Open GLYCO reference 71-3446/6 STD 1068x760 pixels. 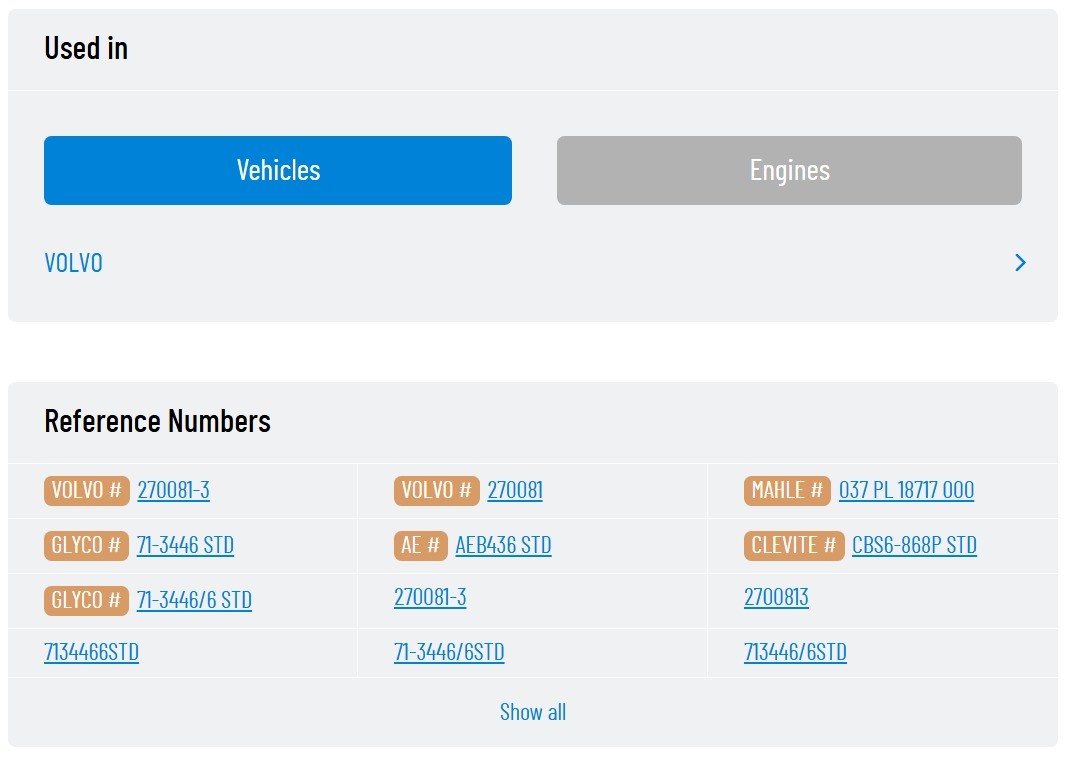194,601
